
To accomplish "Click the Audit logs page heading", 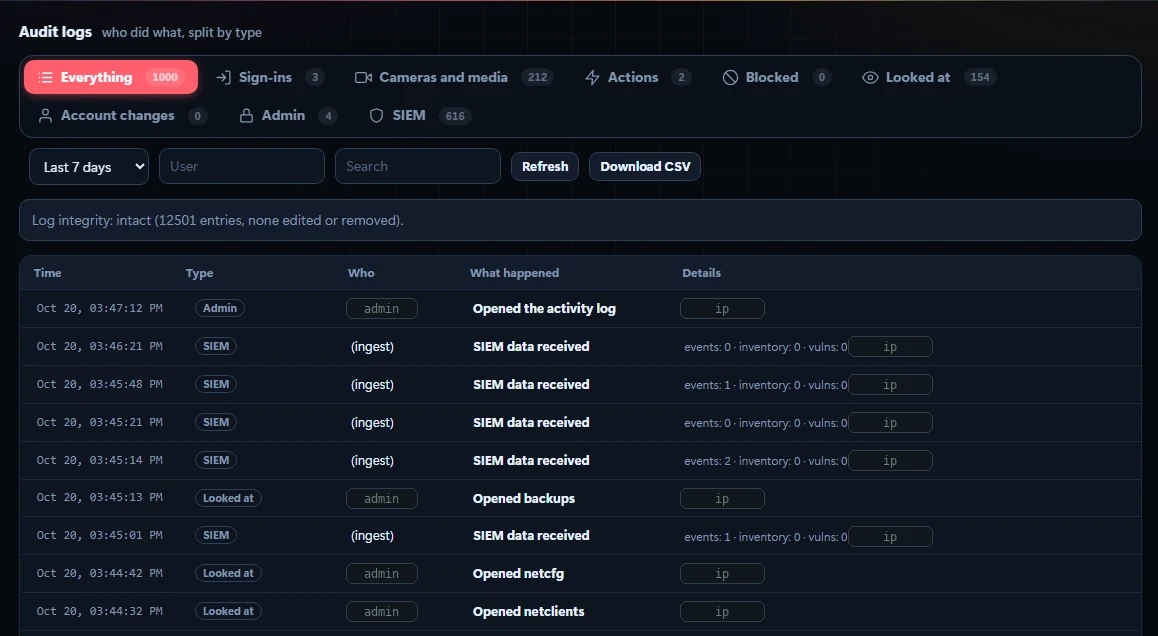I will [x=55, y=32].
